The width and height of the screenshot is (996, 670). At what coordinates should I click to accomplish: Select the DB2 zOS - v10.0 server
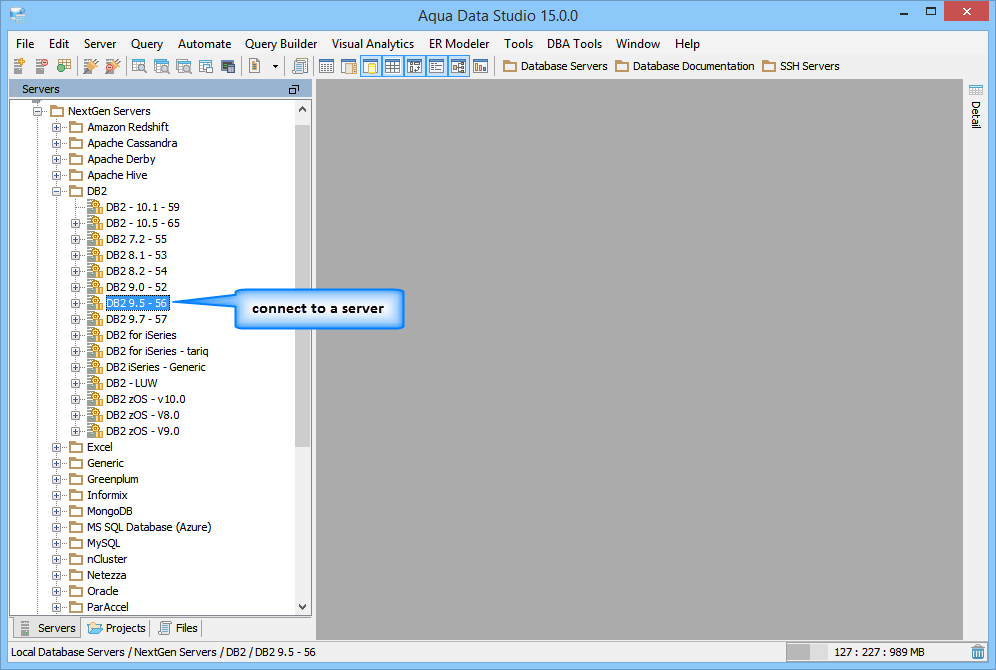145,399
